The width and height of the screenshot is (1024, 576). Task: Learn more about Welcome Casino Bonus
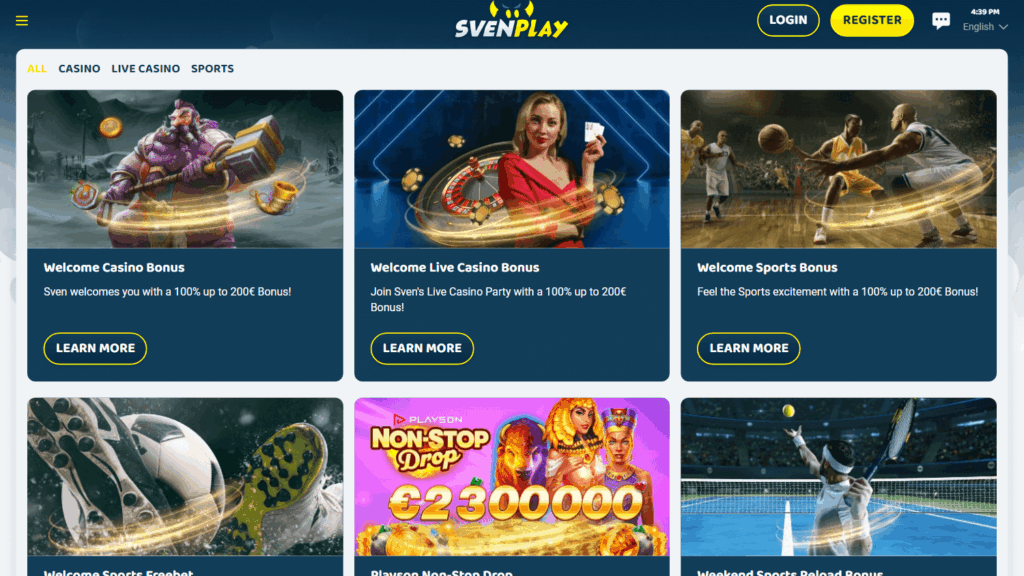pos(95,348)
